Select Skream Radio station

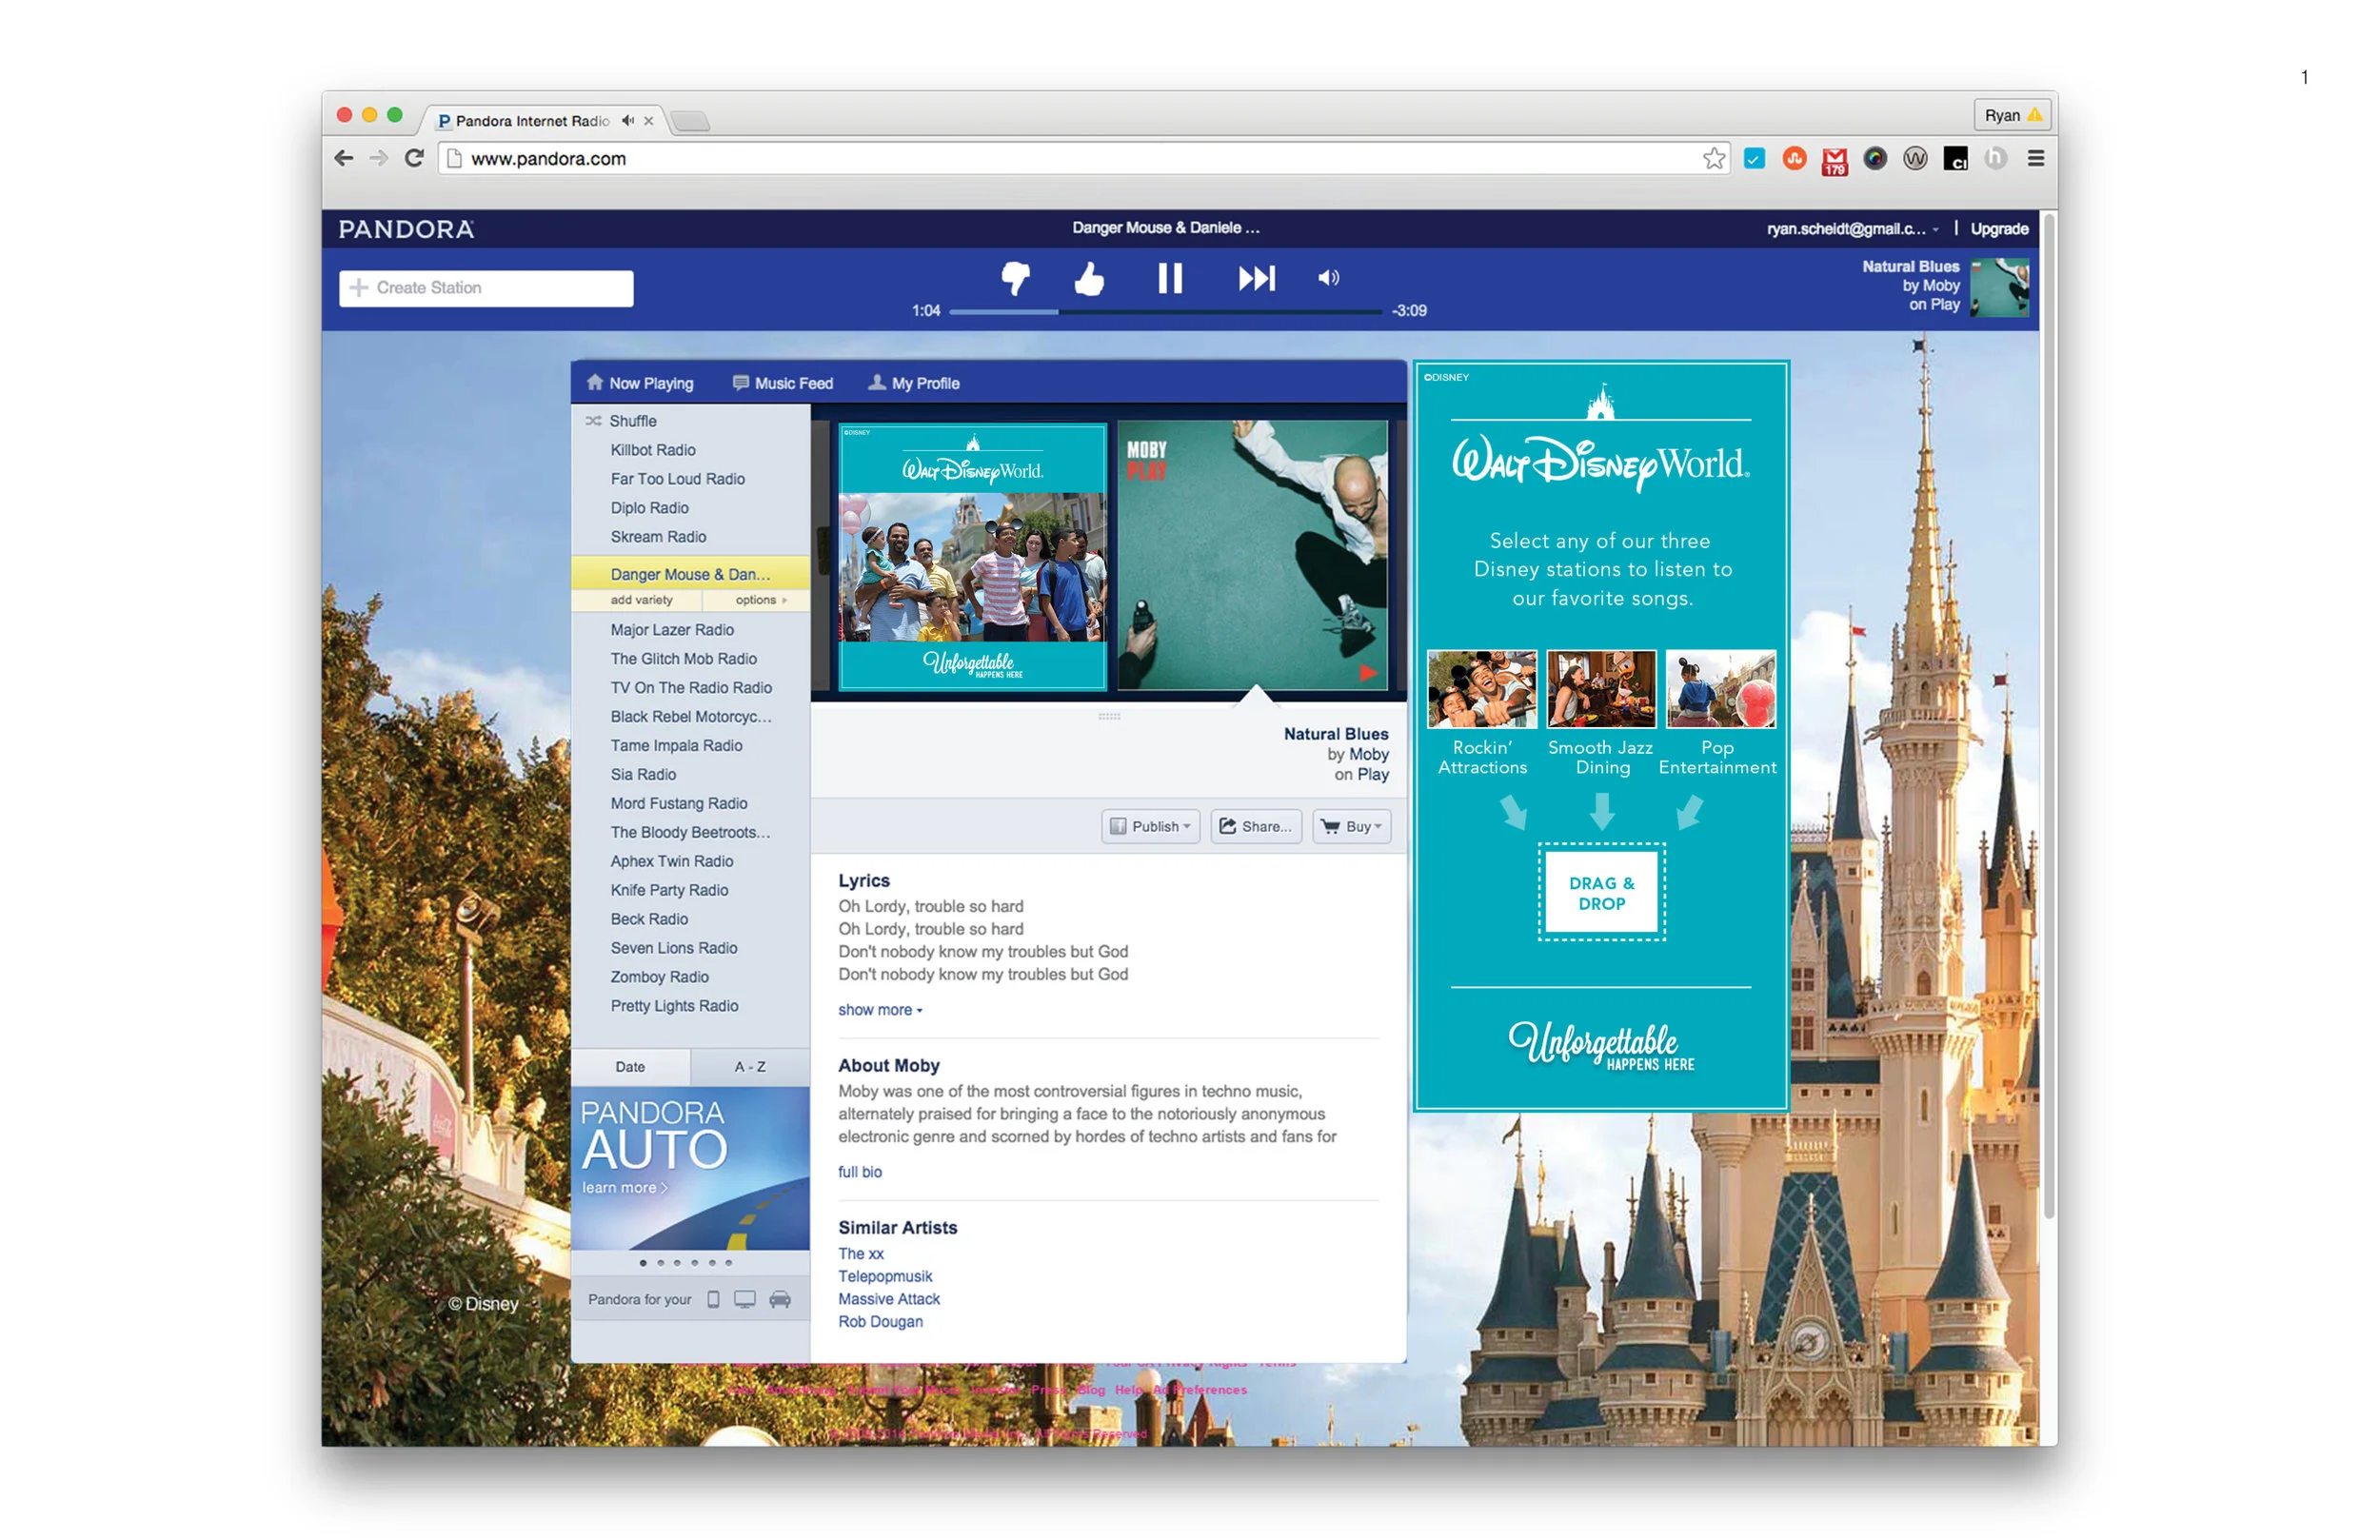658,537
